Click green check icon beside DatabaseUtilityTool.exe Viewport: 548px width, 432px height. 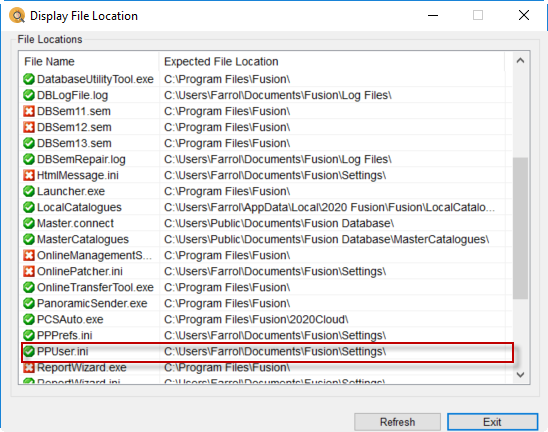29,79
